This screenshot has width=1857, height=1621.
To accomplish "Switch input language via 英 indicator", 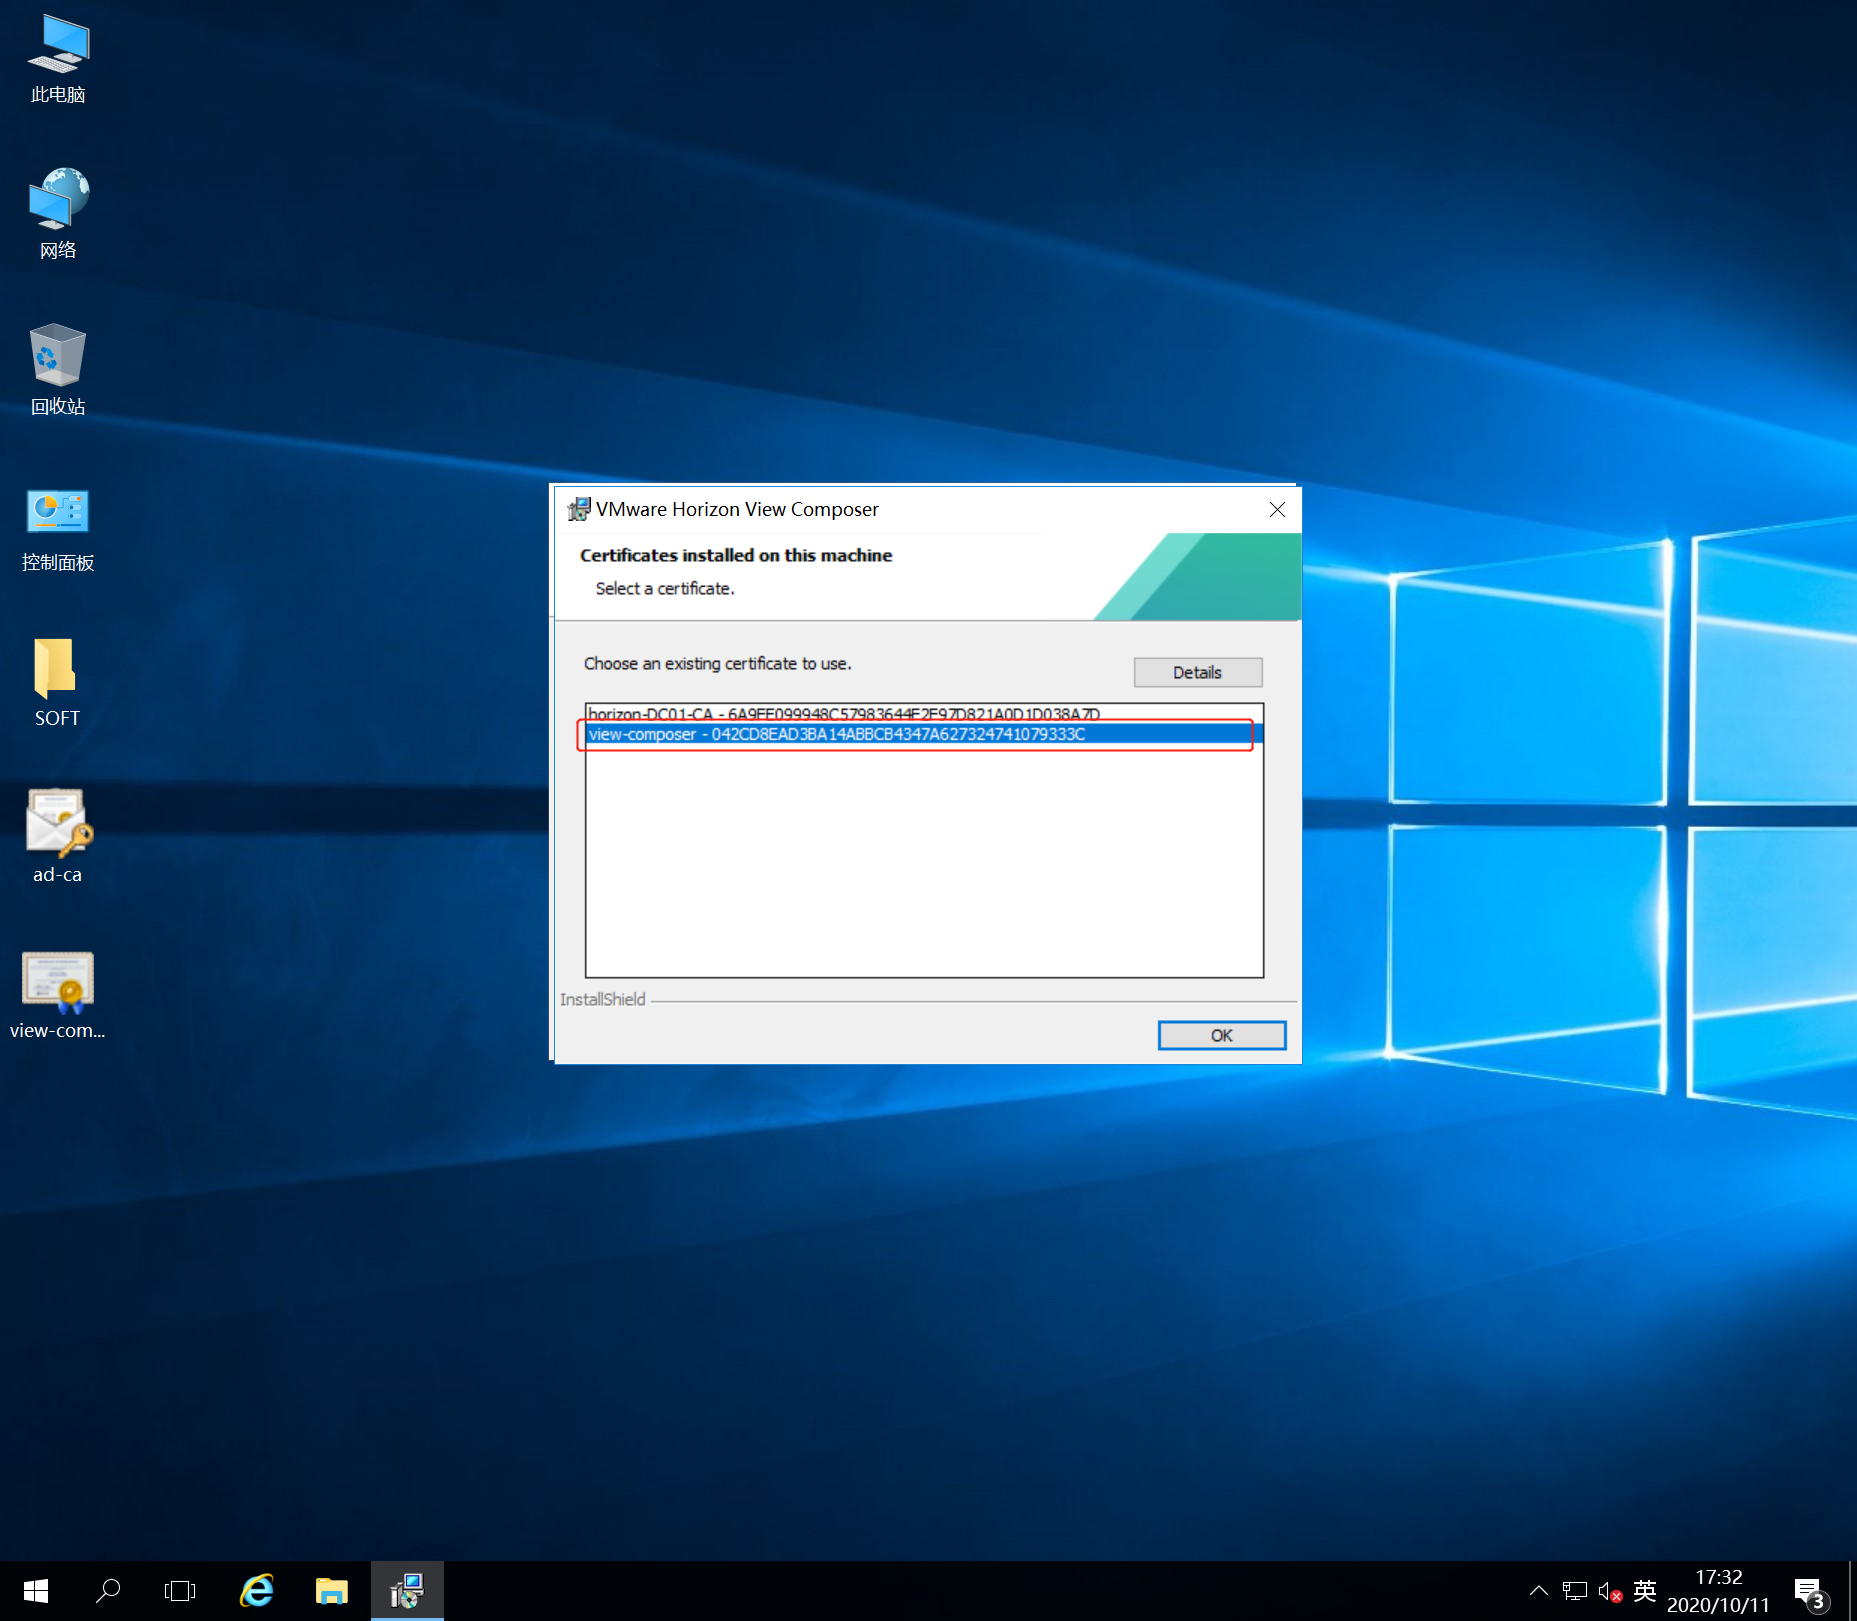I will 1645,1591.
